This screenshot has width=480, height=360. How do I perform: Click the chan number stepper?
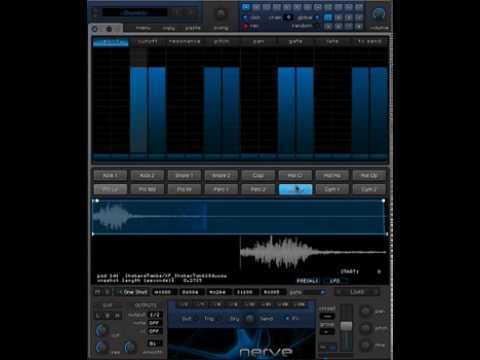[x=288, y=17]
